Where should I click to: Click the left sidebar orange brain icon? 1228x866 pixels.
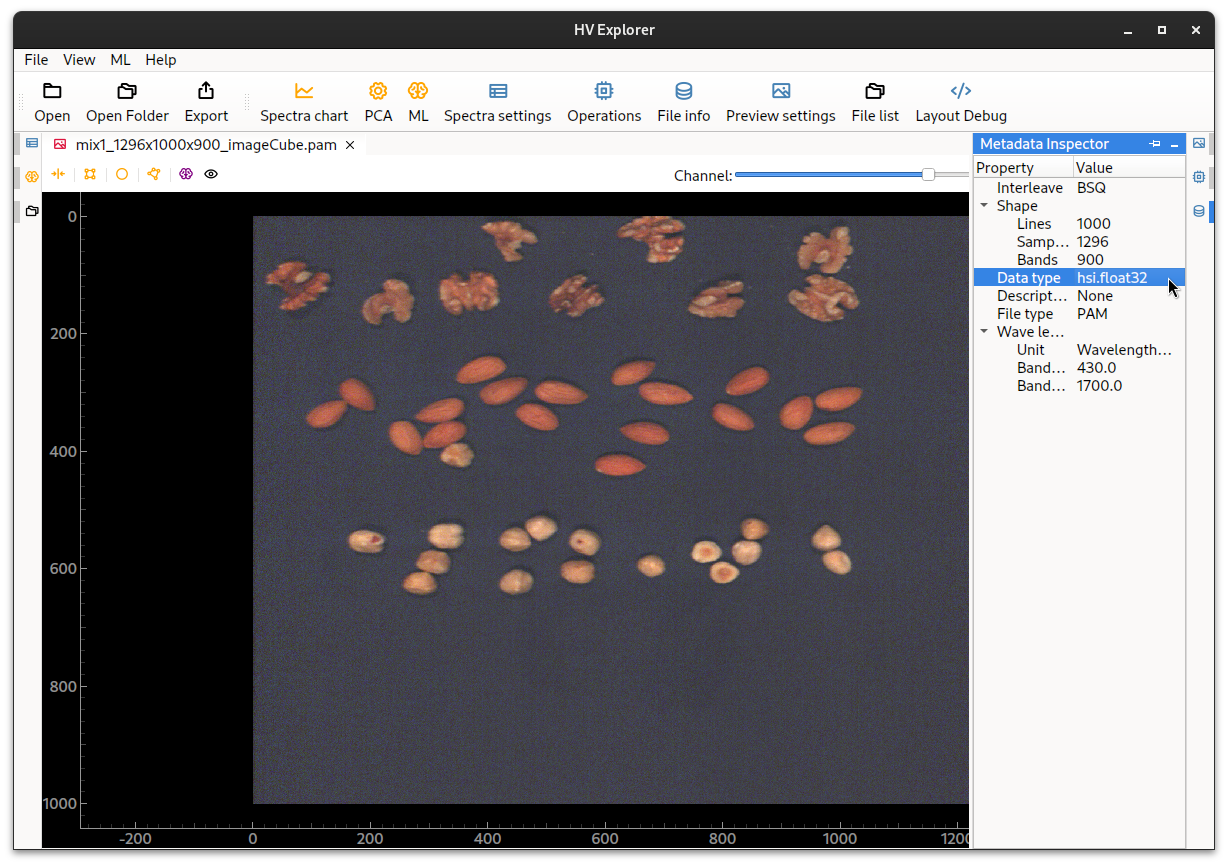pos(32,177)
